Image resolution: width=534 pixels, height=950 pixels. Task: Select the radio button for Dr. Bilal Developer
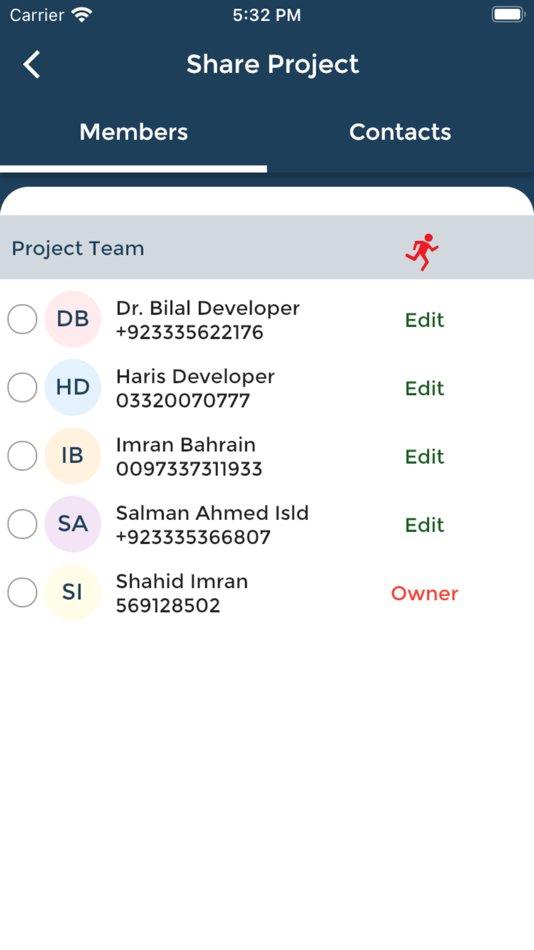coord(22,319)
